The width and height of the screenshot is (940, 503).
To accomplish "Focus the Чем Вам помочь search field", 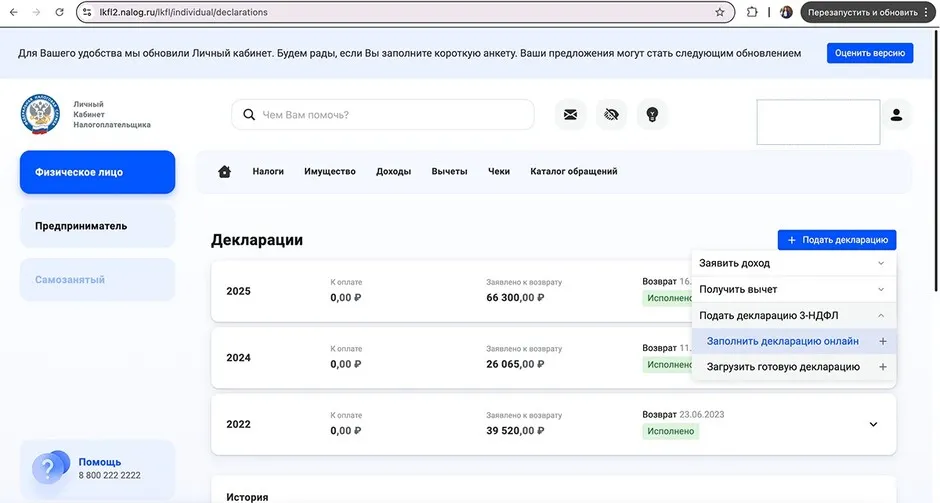I will 382,115.
